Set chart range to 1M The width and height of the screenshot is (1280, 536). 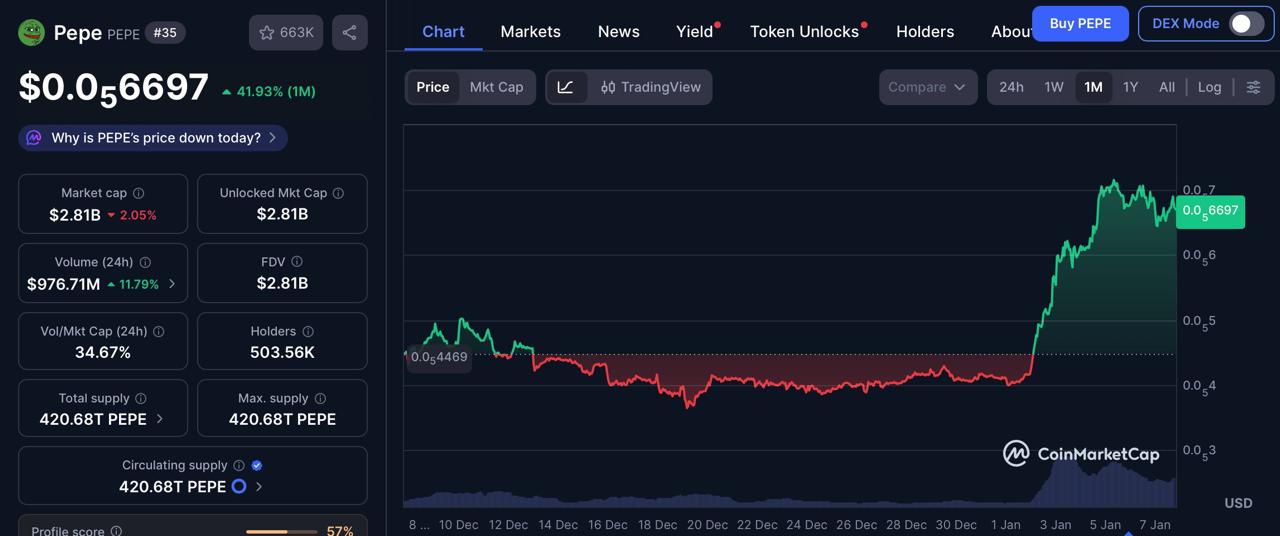tap(1093, 87)
